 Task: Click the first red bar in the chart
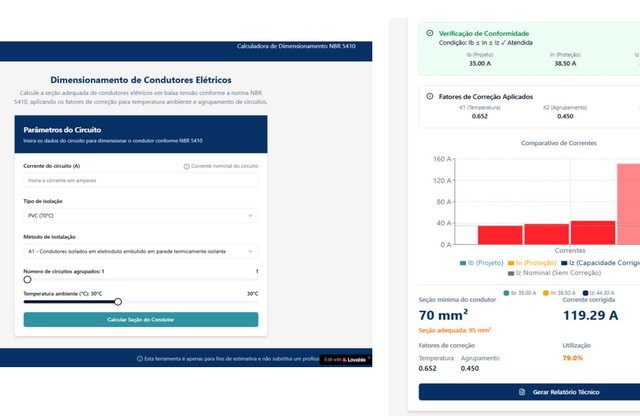tap(500, 235)
